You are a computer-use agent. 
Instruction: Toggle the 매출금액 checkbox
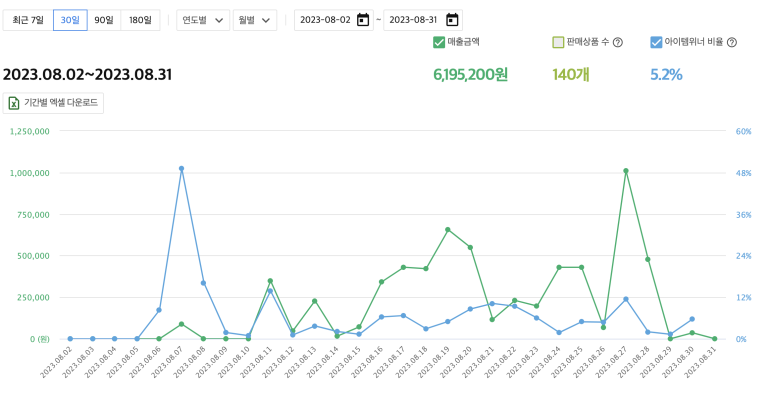tap(439, 42)
